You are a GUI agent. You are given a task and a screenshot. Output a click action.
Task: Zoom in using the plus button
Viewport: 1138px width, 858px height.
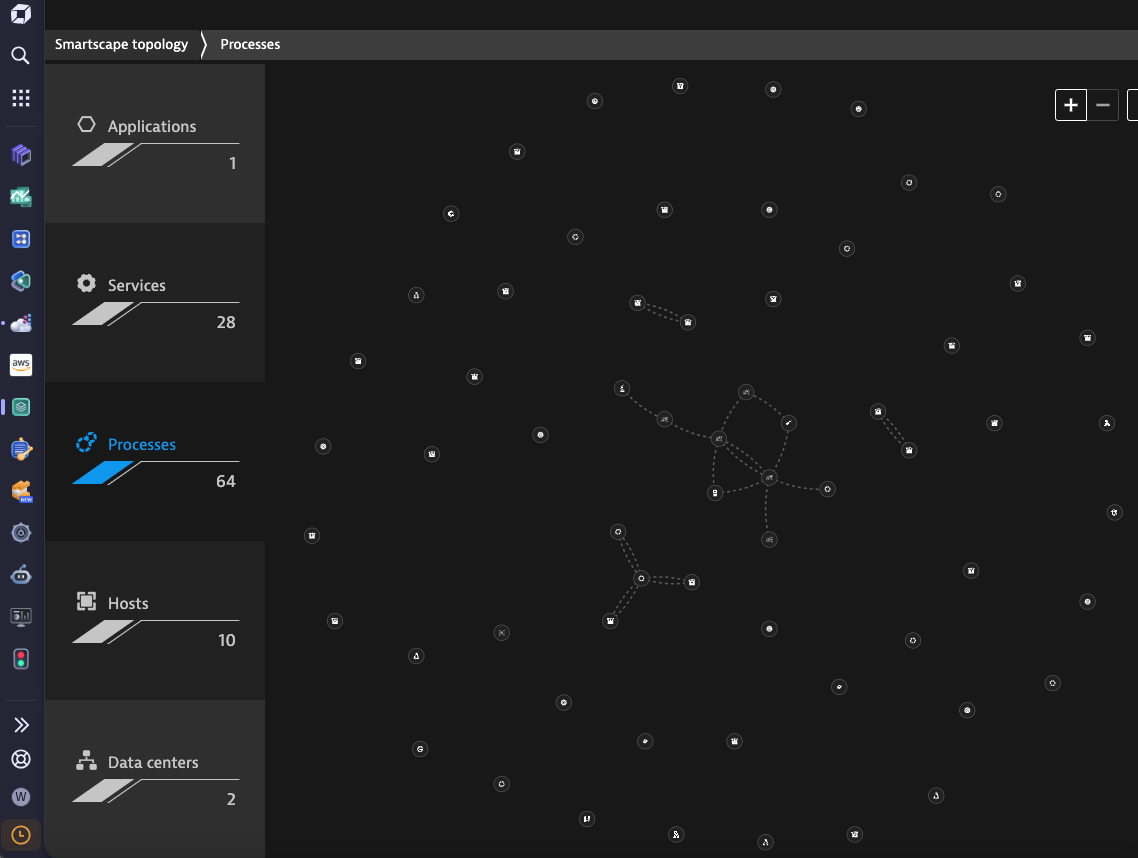coord(1070,104)
